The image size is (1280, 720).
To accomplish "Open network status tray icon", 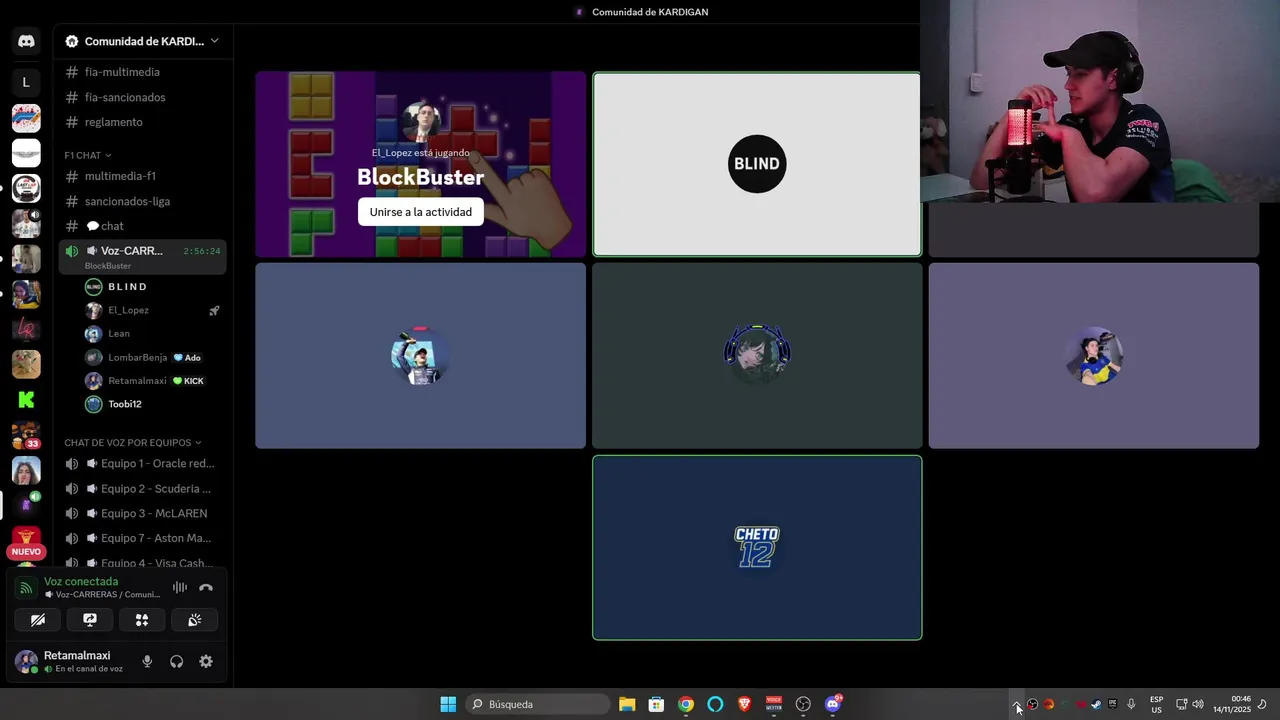I will click(x=1181, y=704).
